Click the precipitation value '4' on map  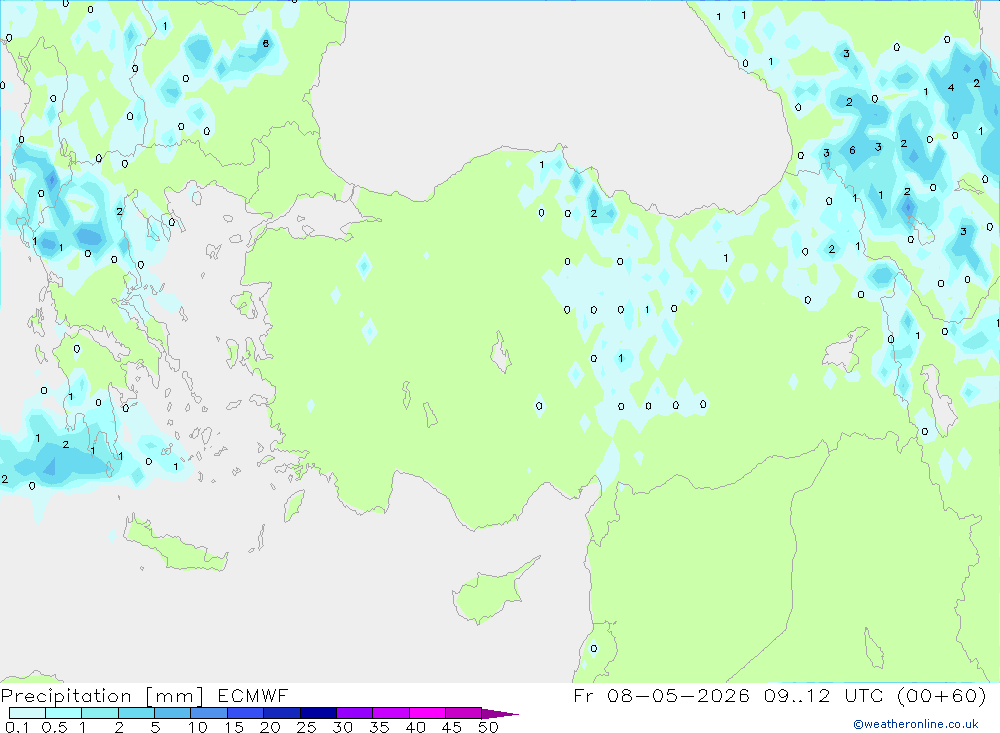pyautogui.click(x=951, y=88)
